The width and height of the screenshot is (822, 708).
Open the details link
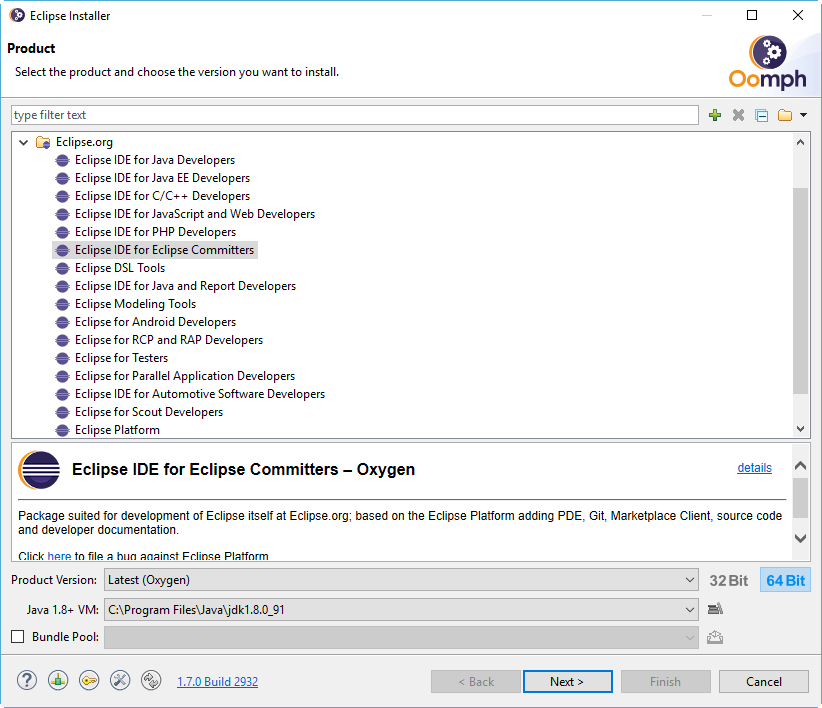tap(754, 467)
